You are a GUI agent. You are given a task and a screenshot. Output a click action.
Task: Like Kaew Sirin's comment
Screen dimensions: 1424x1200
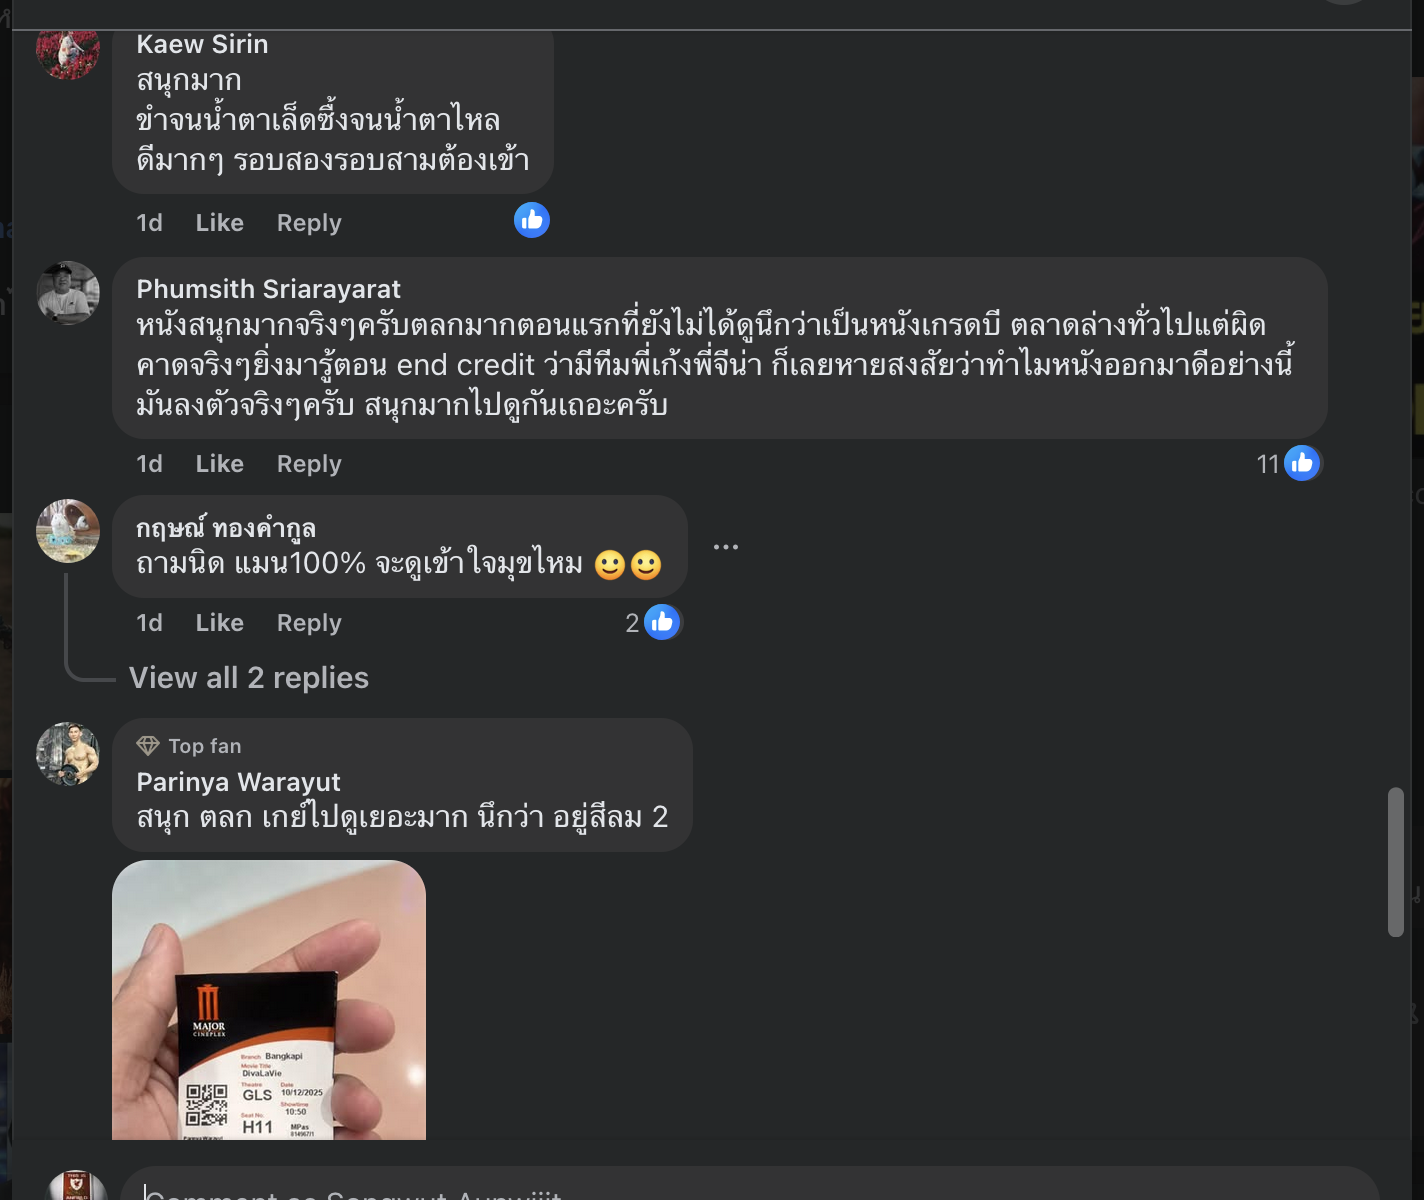[219, 223]
